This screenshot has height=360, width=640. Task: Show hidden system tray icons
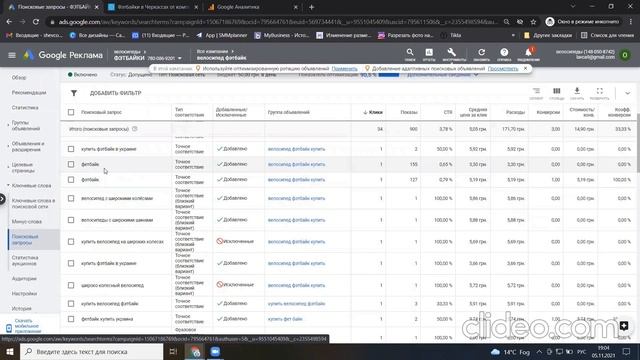pos(539,351)
